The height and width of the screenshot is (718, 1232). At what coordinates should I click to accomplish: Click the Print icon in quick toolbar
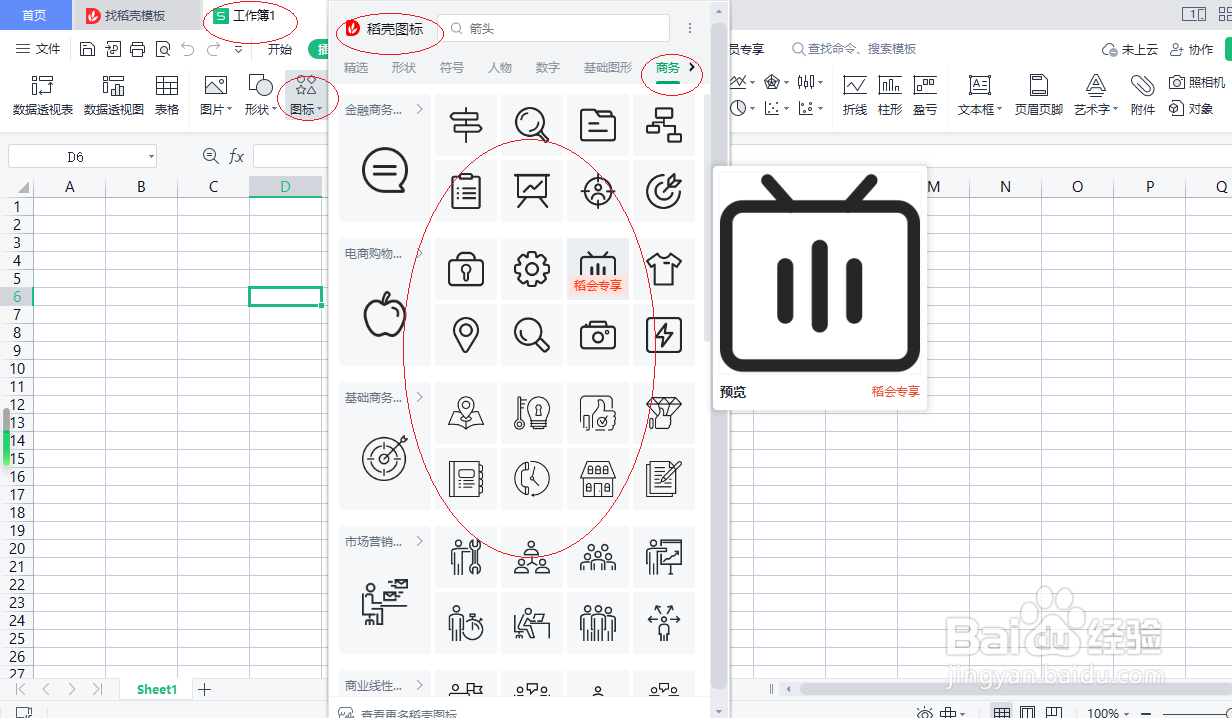click(x=138, y=49)
